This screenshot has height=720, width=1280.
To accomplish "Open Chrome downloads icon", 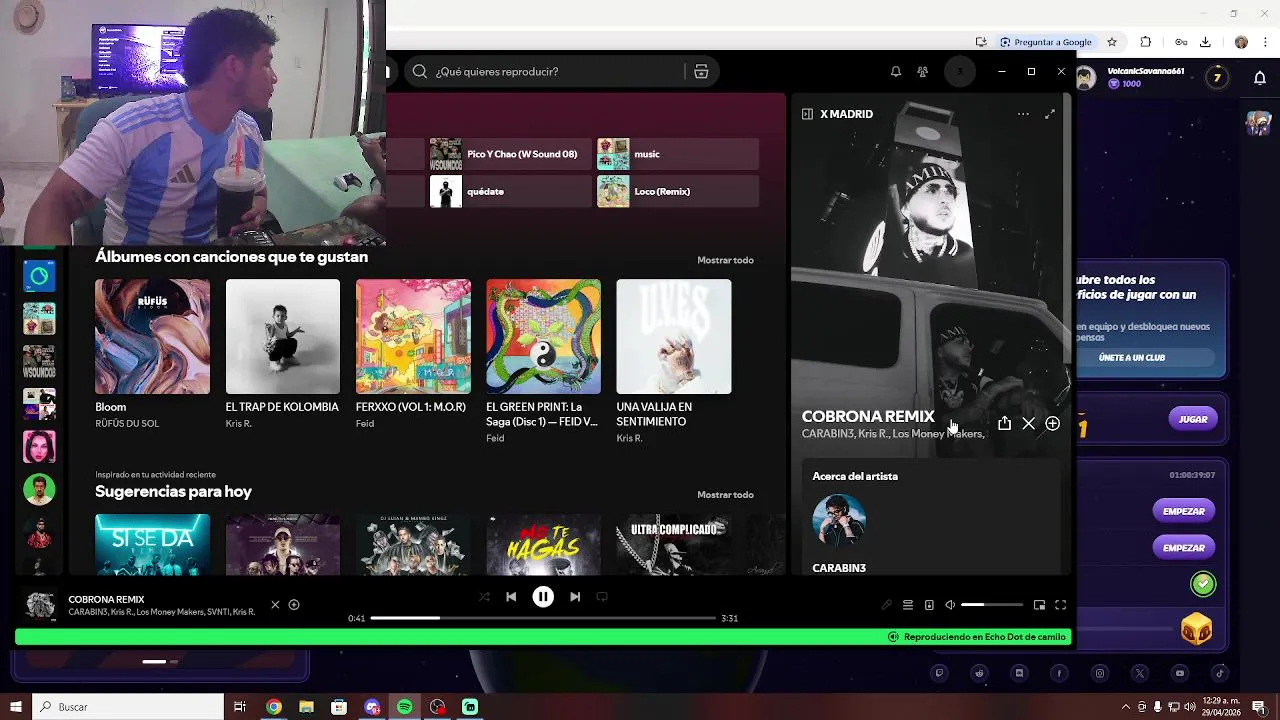I will [1205, 42].
